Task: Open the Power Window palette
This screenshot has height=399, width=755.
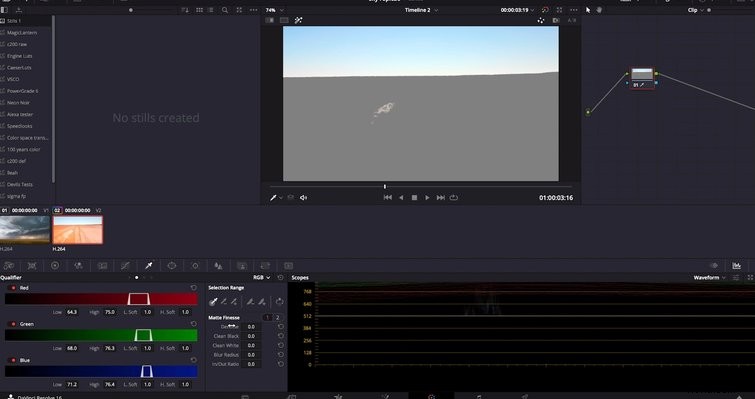Action: 172,266
